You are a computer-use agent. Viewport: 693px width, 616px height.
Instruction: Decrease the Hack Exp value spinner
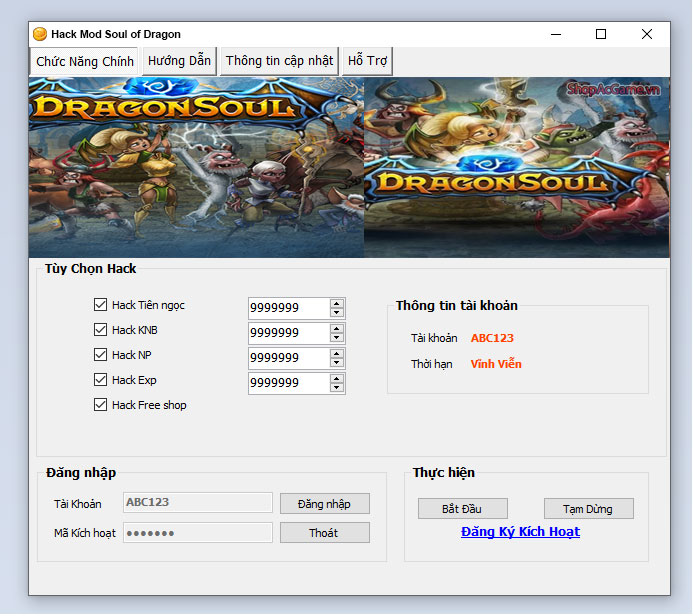point(337,388)
